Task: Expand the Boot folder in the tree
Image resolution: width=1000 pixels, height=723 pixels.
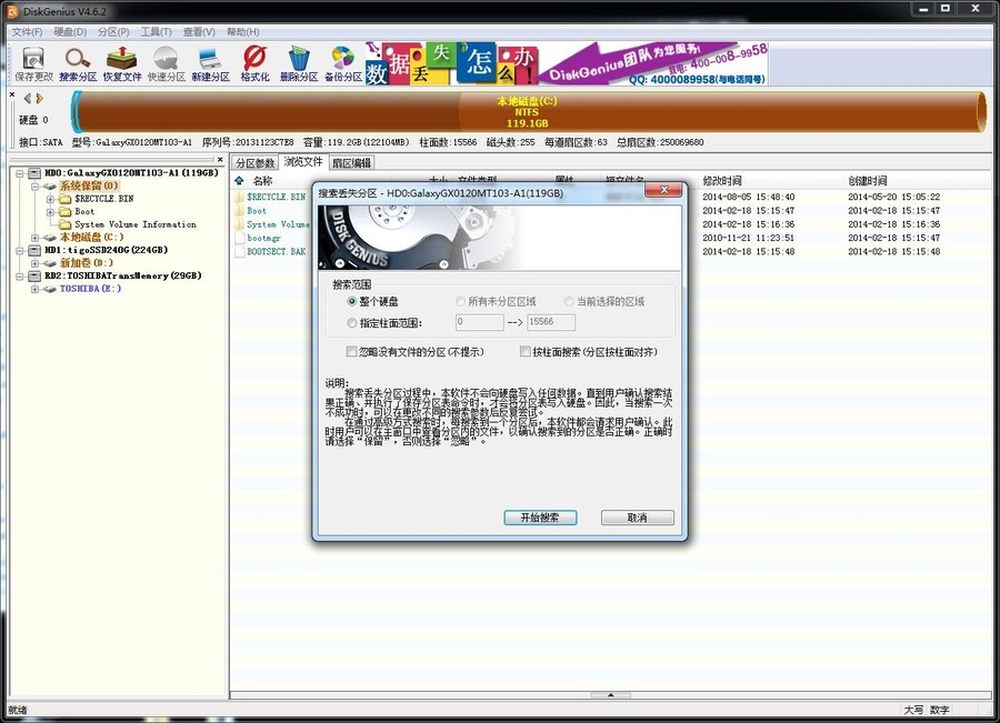Action: [50, 212]
